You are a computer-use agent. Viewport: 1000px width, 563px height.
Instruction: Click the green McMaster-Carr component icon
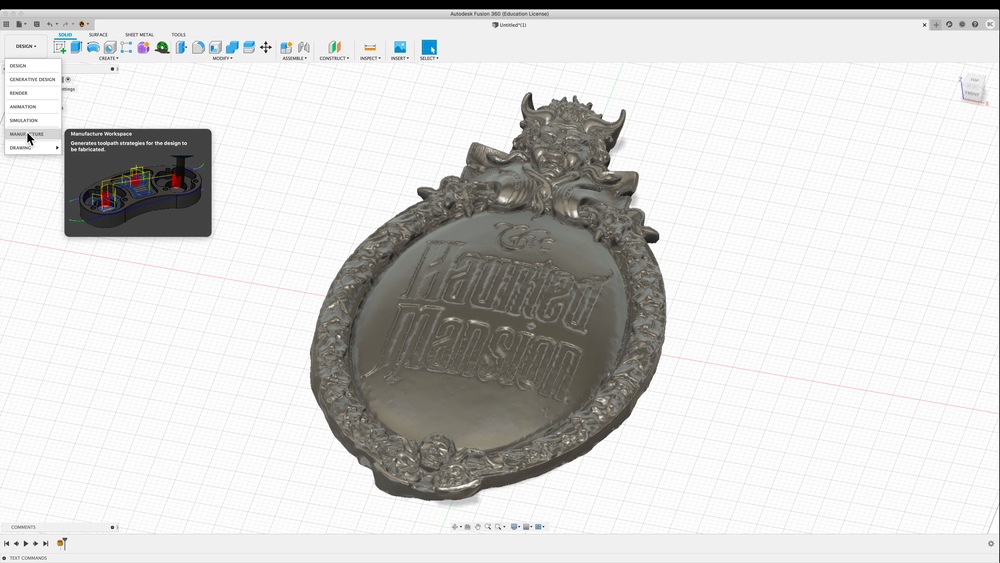(162, 47)
